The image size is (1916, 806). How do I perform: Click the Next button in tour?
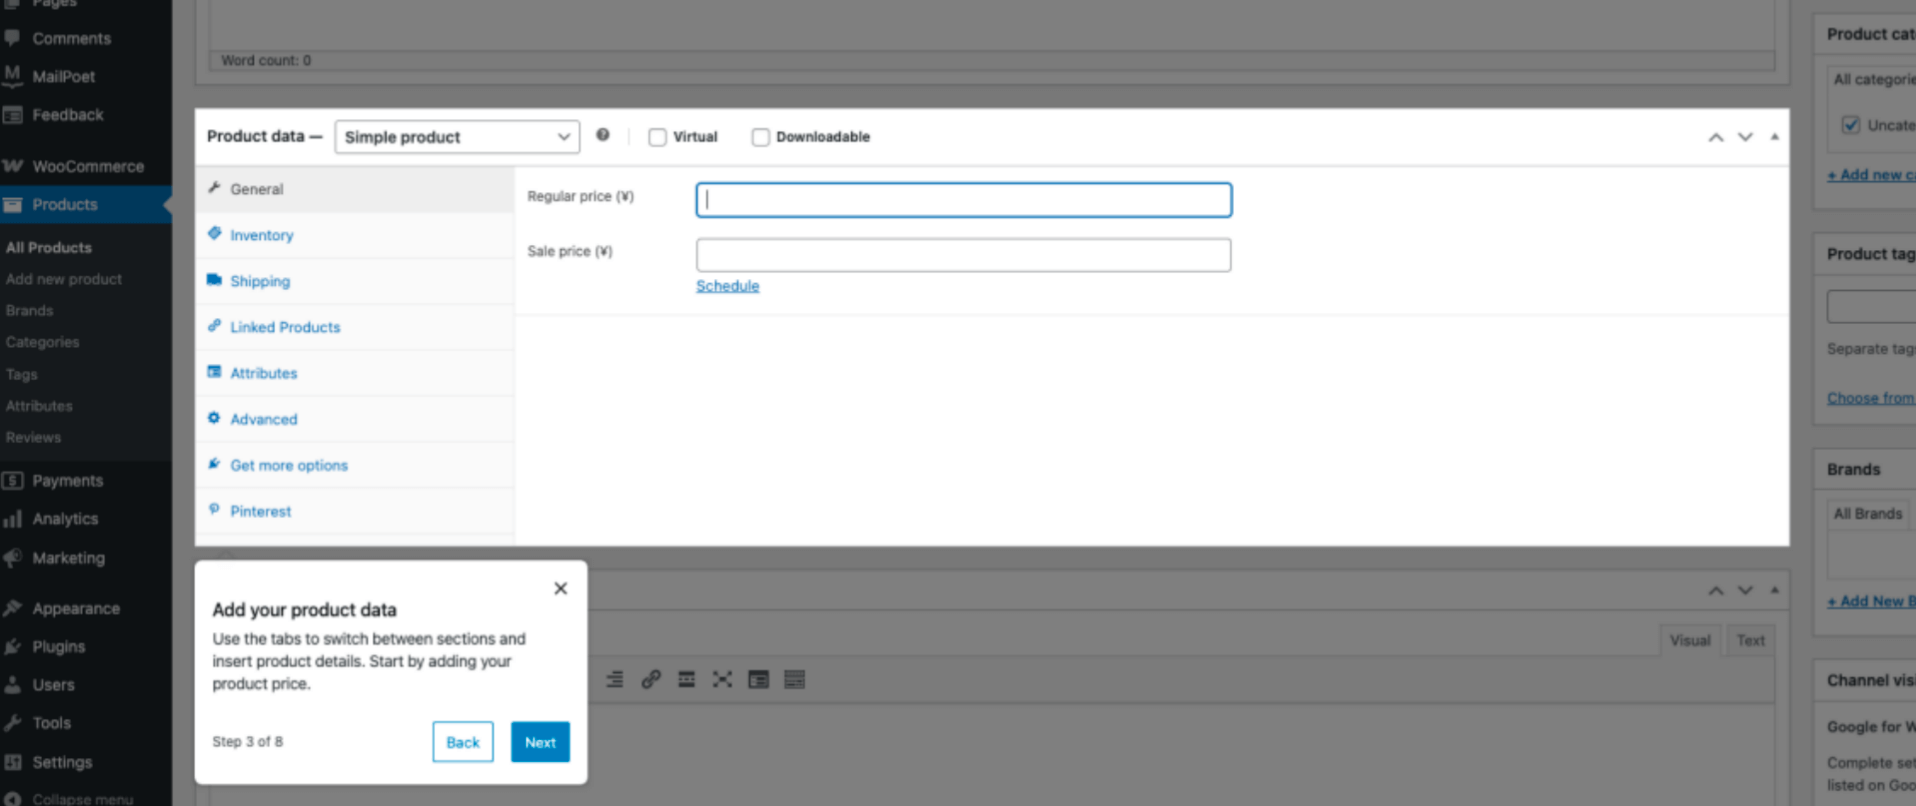pos(540,742)
